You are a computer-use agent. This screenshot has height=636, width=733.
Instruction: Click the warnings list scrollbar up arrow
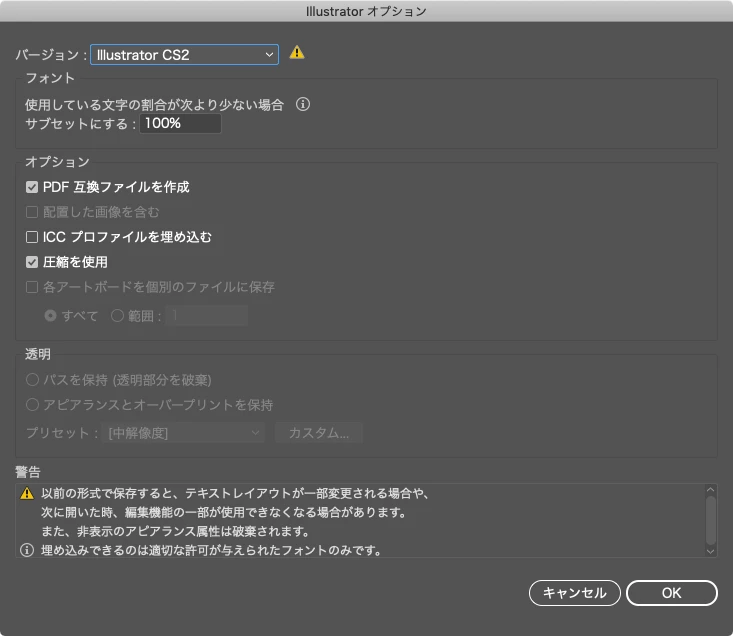(711, 490)
